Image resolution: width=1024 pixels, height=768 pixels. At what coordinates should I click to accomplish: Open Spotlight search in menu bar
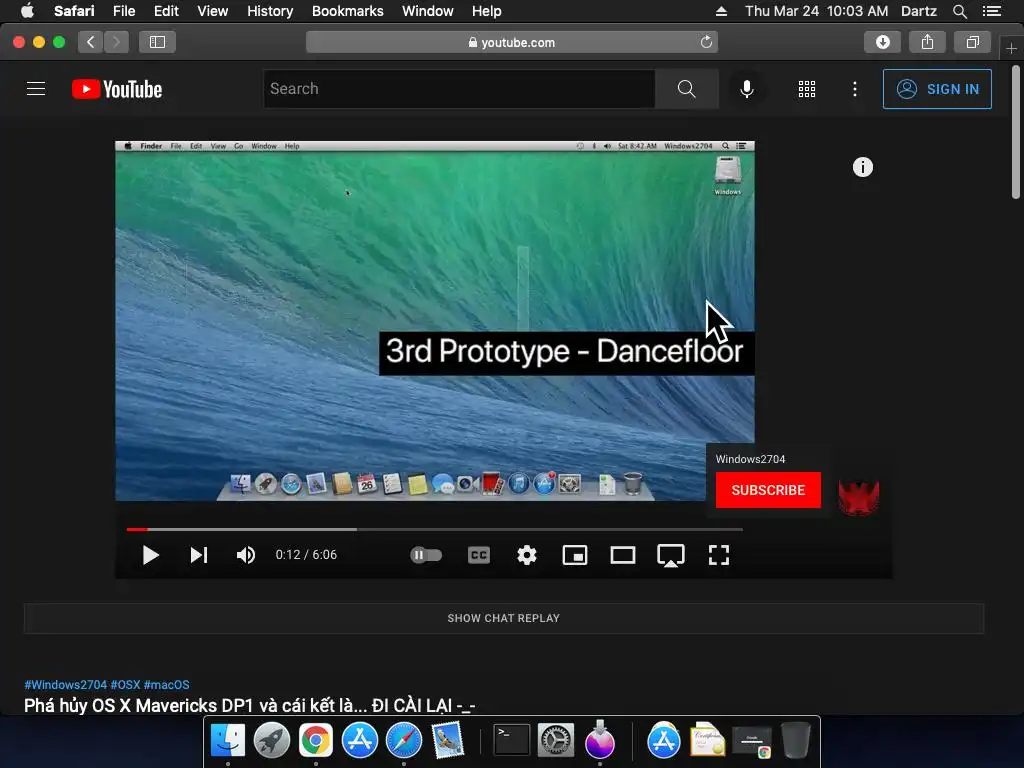point(959,11)
